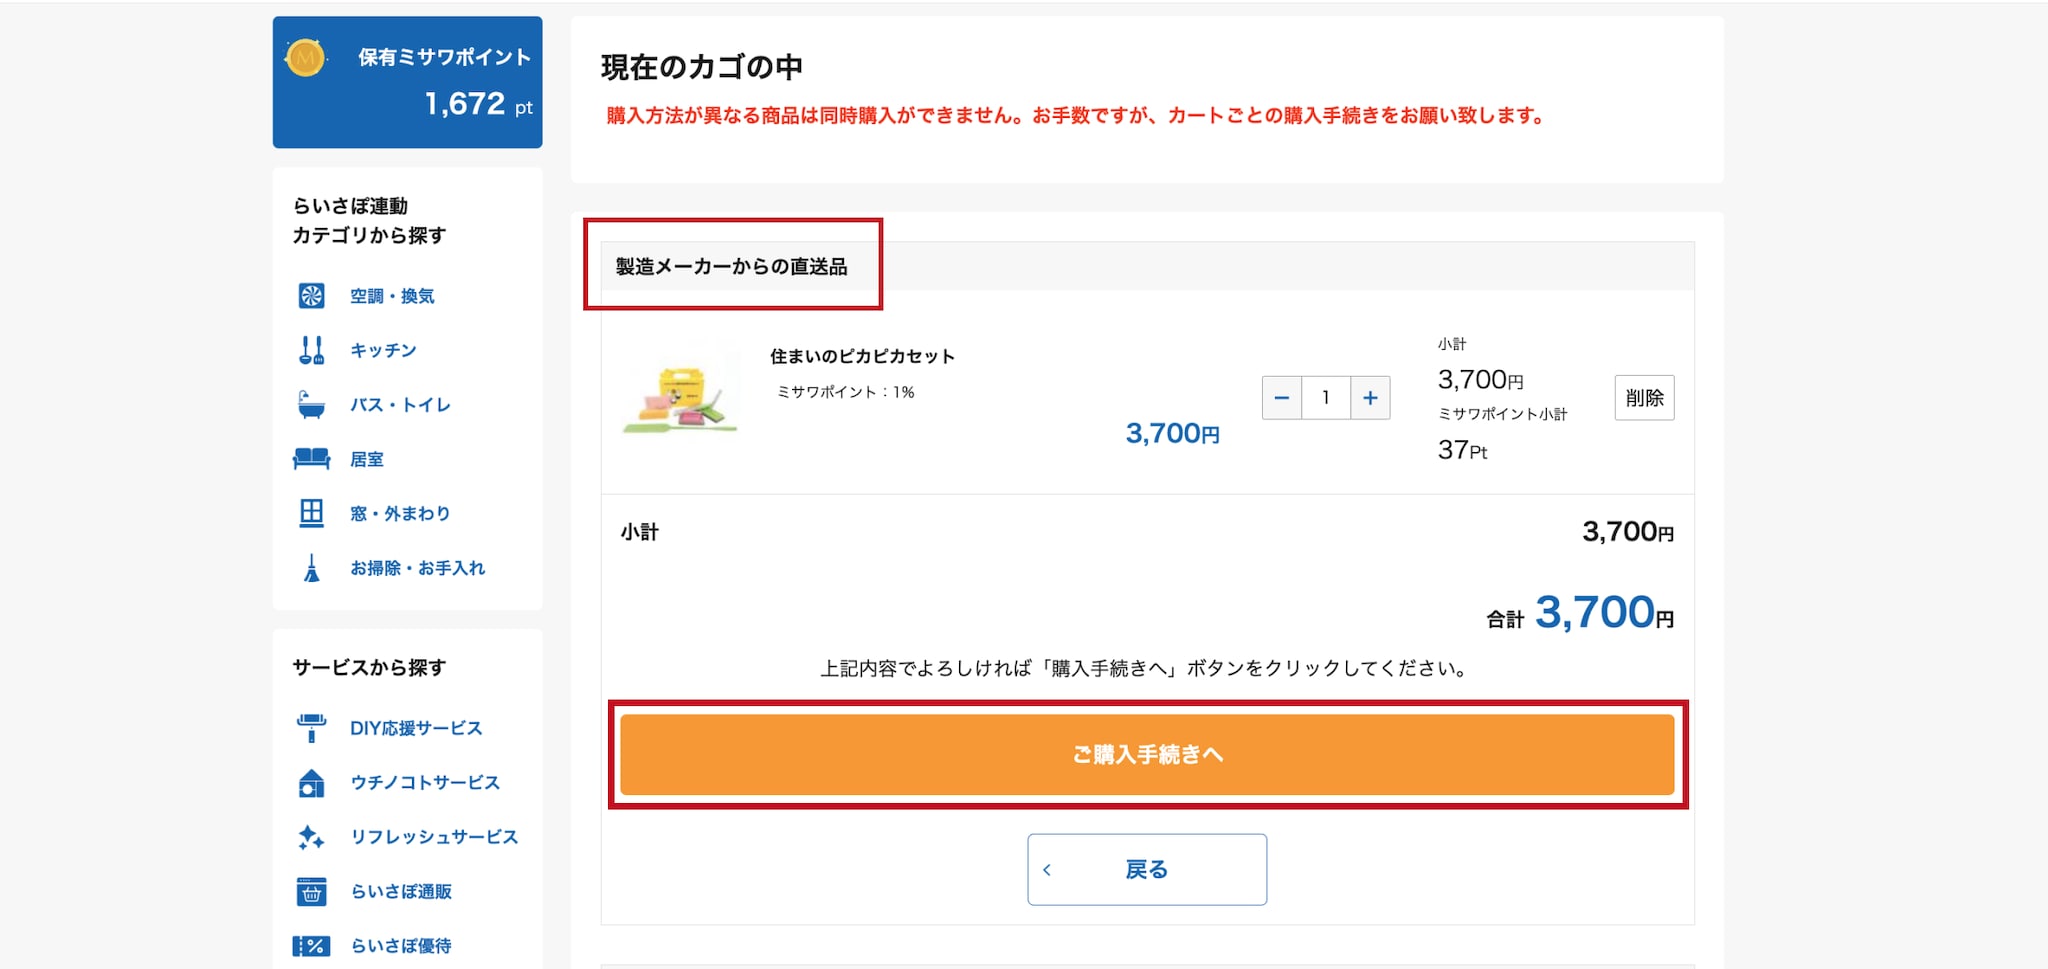The height and width of the screenshot is (969, 2048).
Task: Click the 窓・外まわり window icon
Action: point(311,513)
